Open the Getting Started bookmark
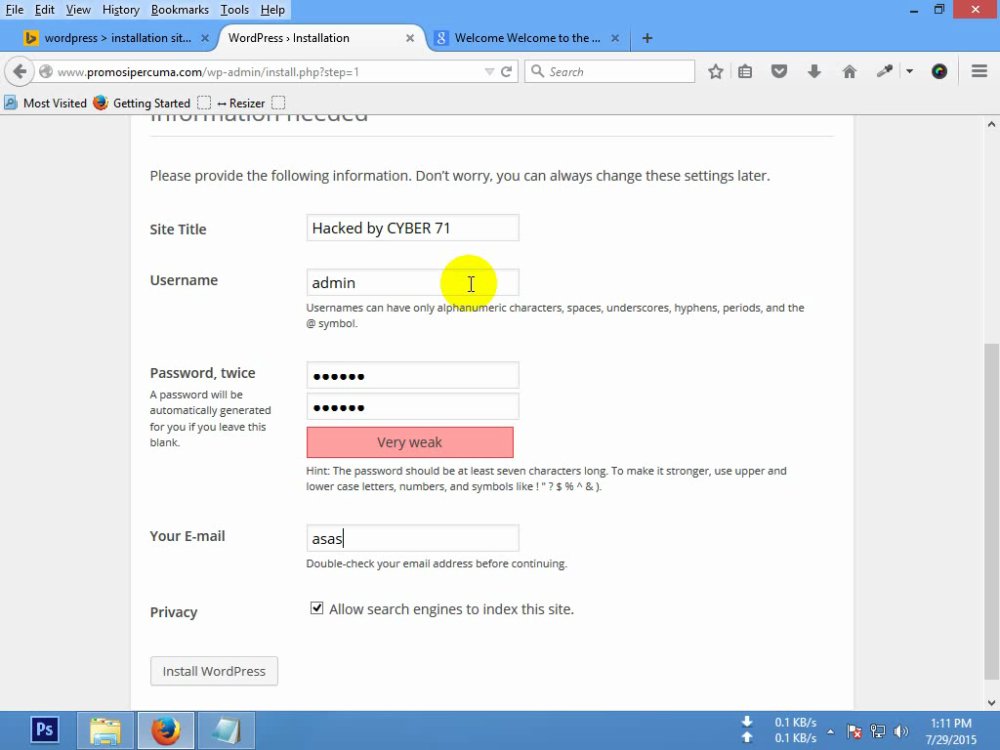 click(x=142, y=103)
